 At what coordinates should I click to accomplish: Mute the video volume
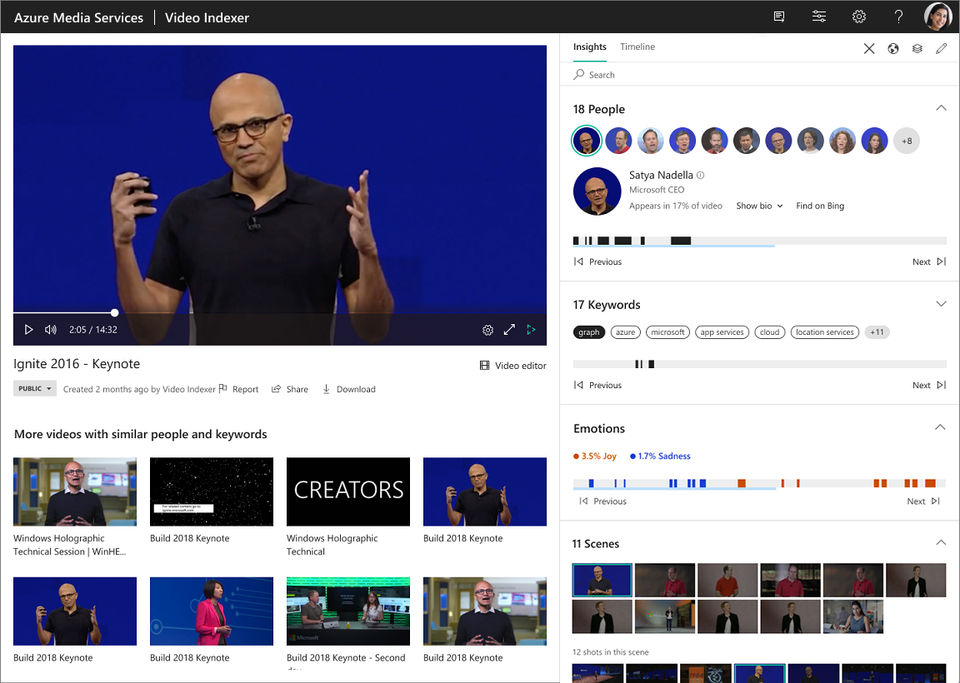(x=51, y=329)
